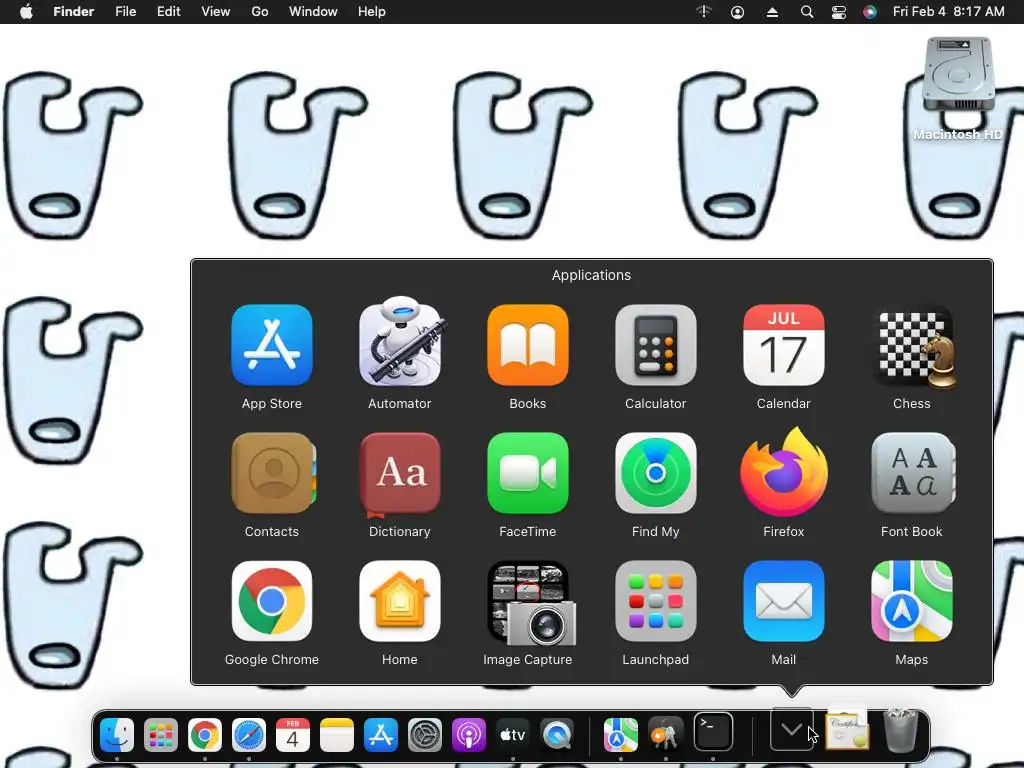This screenshot has height=768, width=1024.
Task: Open the certificate document in the Dock
Action: point(847,729)
